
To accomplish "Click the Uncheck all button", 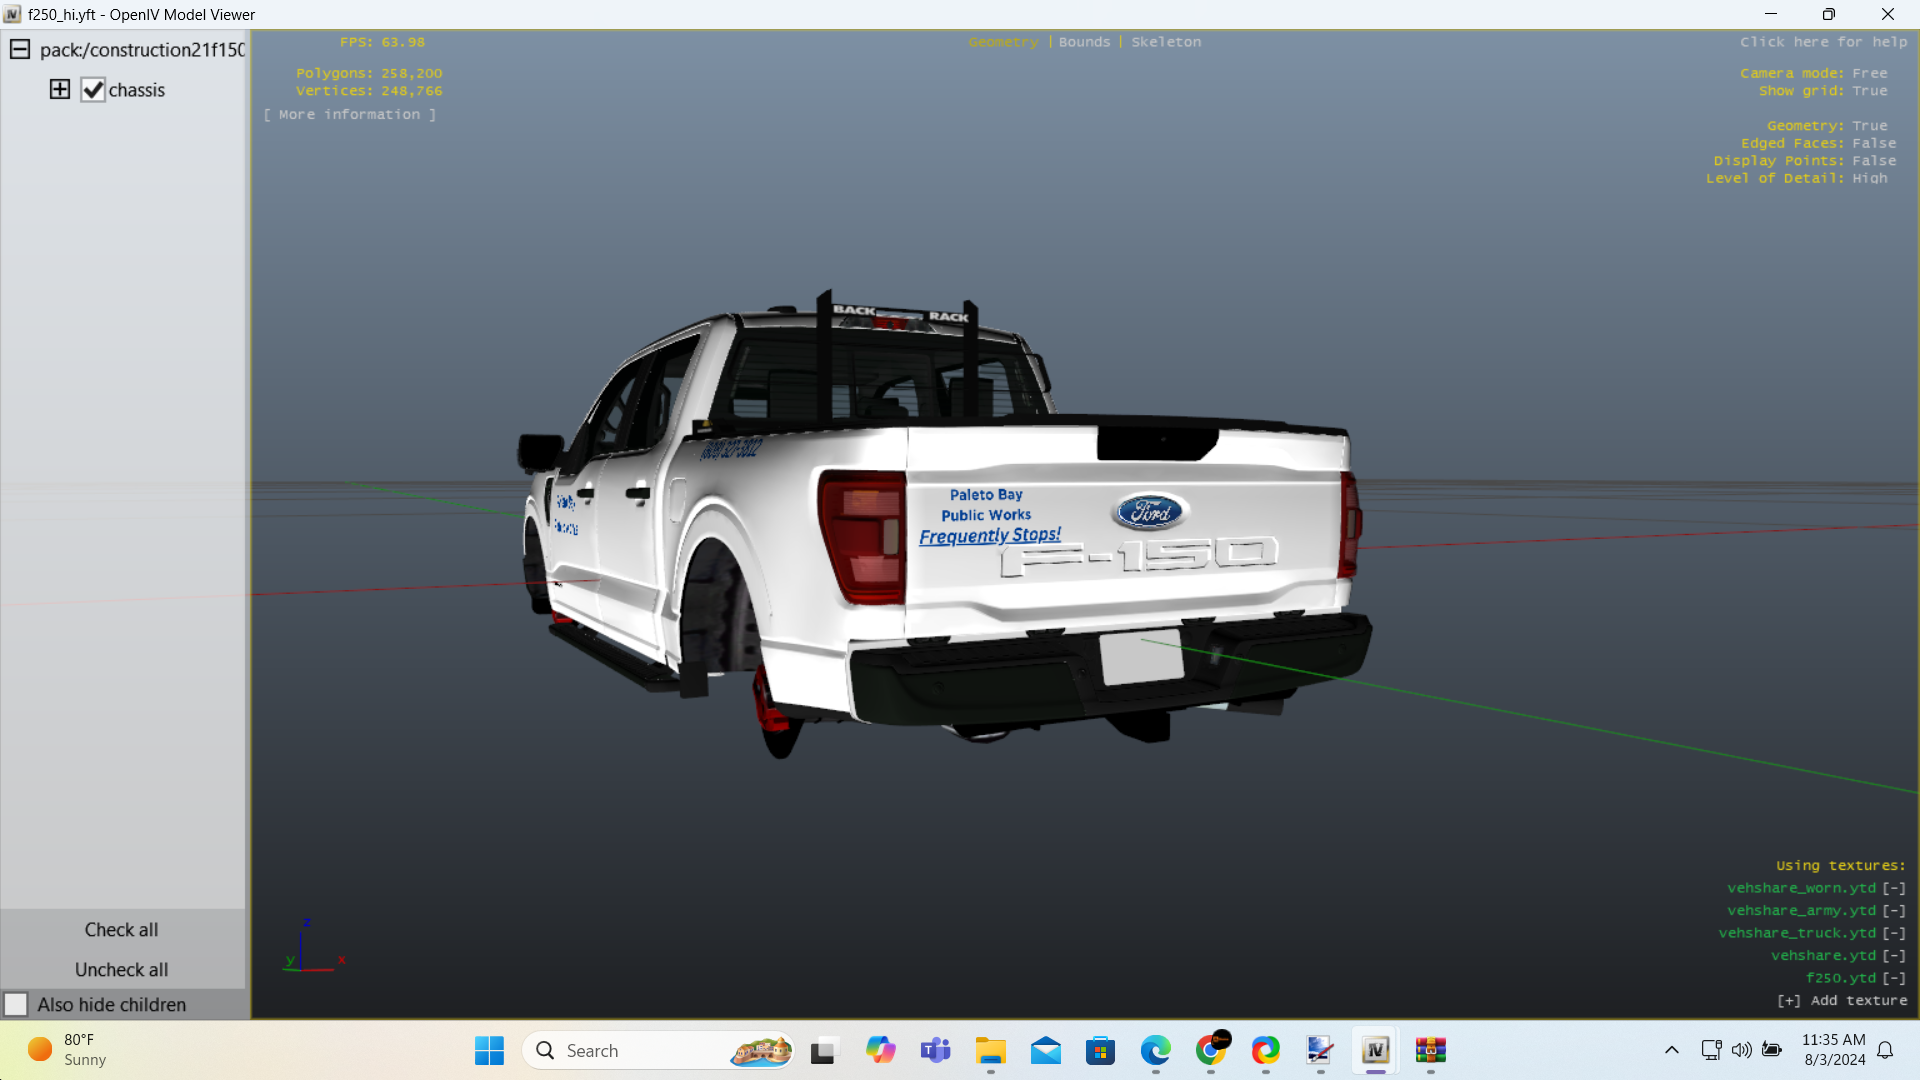I will tap(121, 970).
